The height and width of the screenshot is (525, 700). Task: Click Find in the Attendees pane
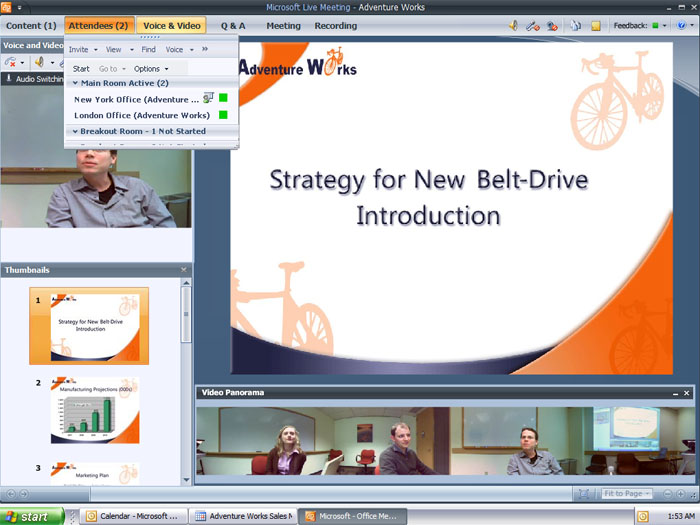coord(149,50)
